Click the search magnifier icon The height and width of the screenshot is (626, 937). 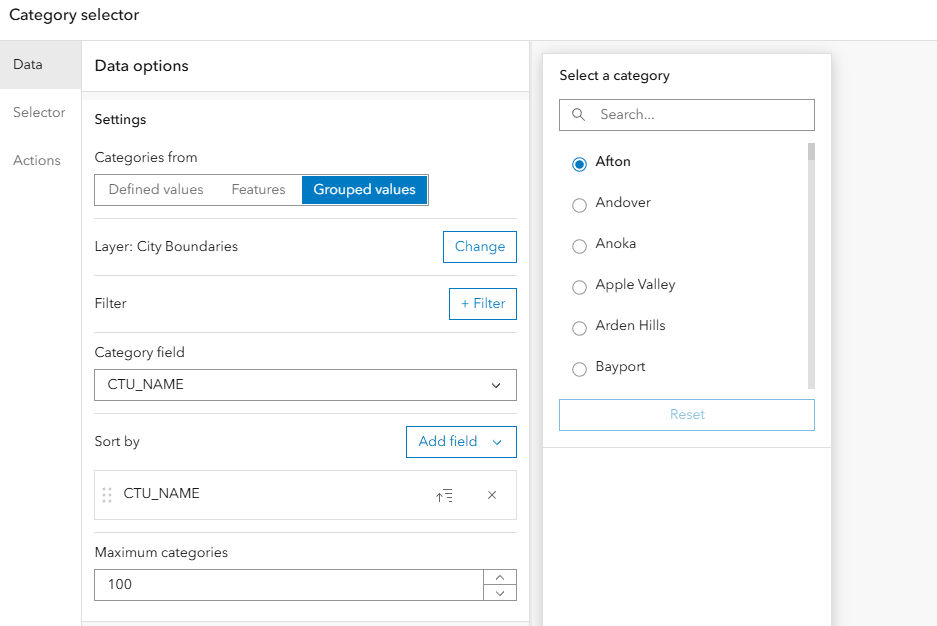(578, 115)
